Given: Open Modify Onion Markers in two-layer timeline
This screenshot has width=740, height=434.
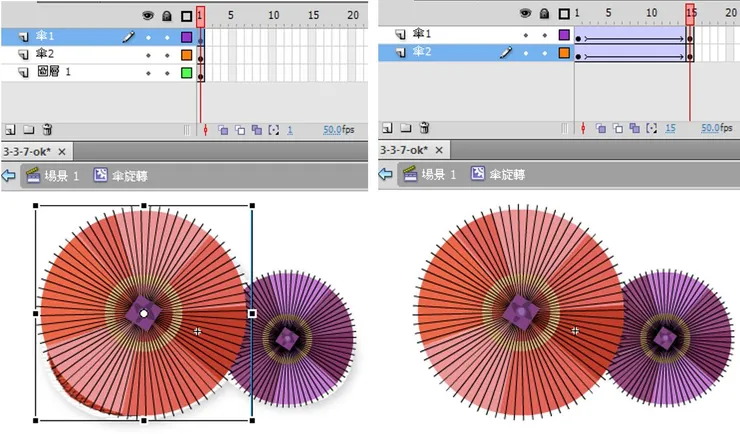Looking at the screenshot, I should tap(651, 128).
